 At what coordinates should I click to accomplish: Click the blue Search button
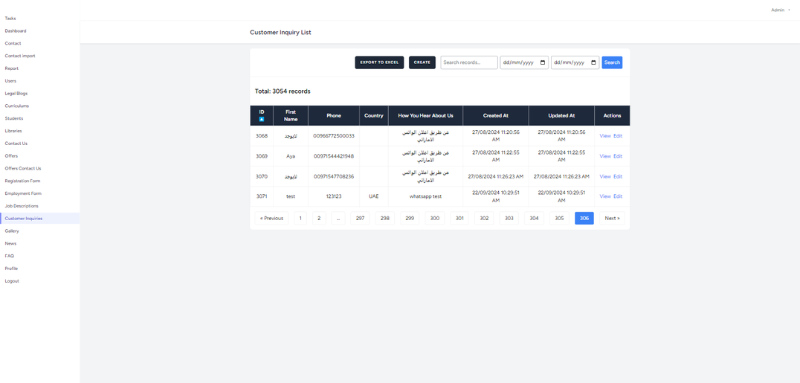point(612,62)
